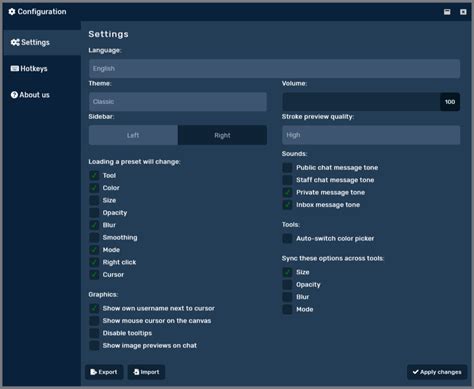This screenshot has height=389, width=474.
Task: Click the Import button
Action: point(146,372)
